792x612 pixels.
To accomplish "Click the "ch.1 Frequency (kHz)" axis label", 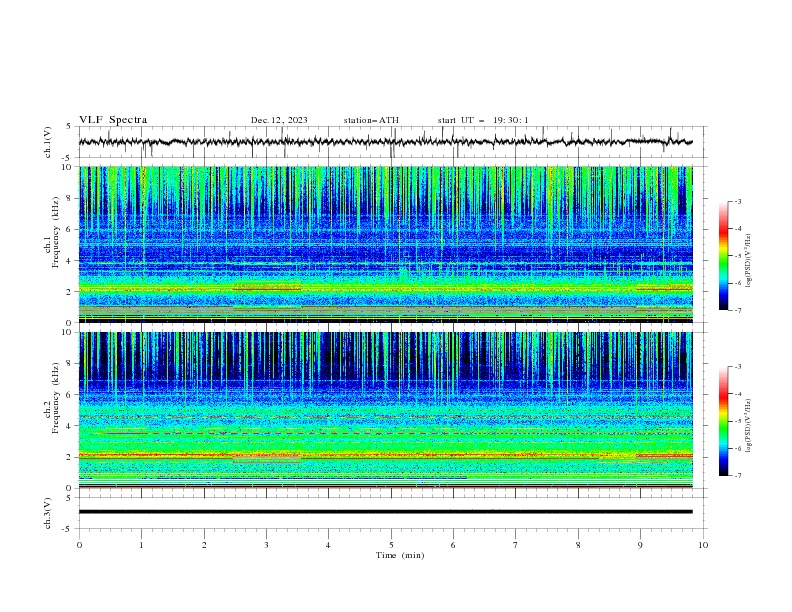I will (x=52, y=232).
